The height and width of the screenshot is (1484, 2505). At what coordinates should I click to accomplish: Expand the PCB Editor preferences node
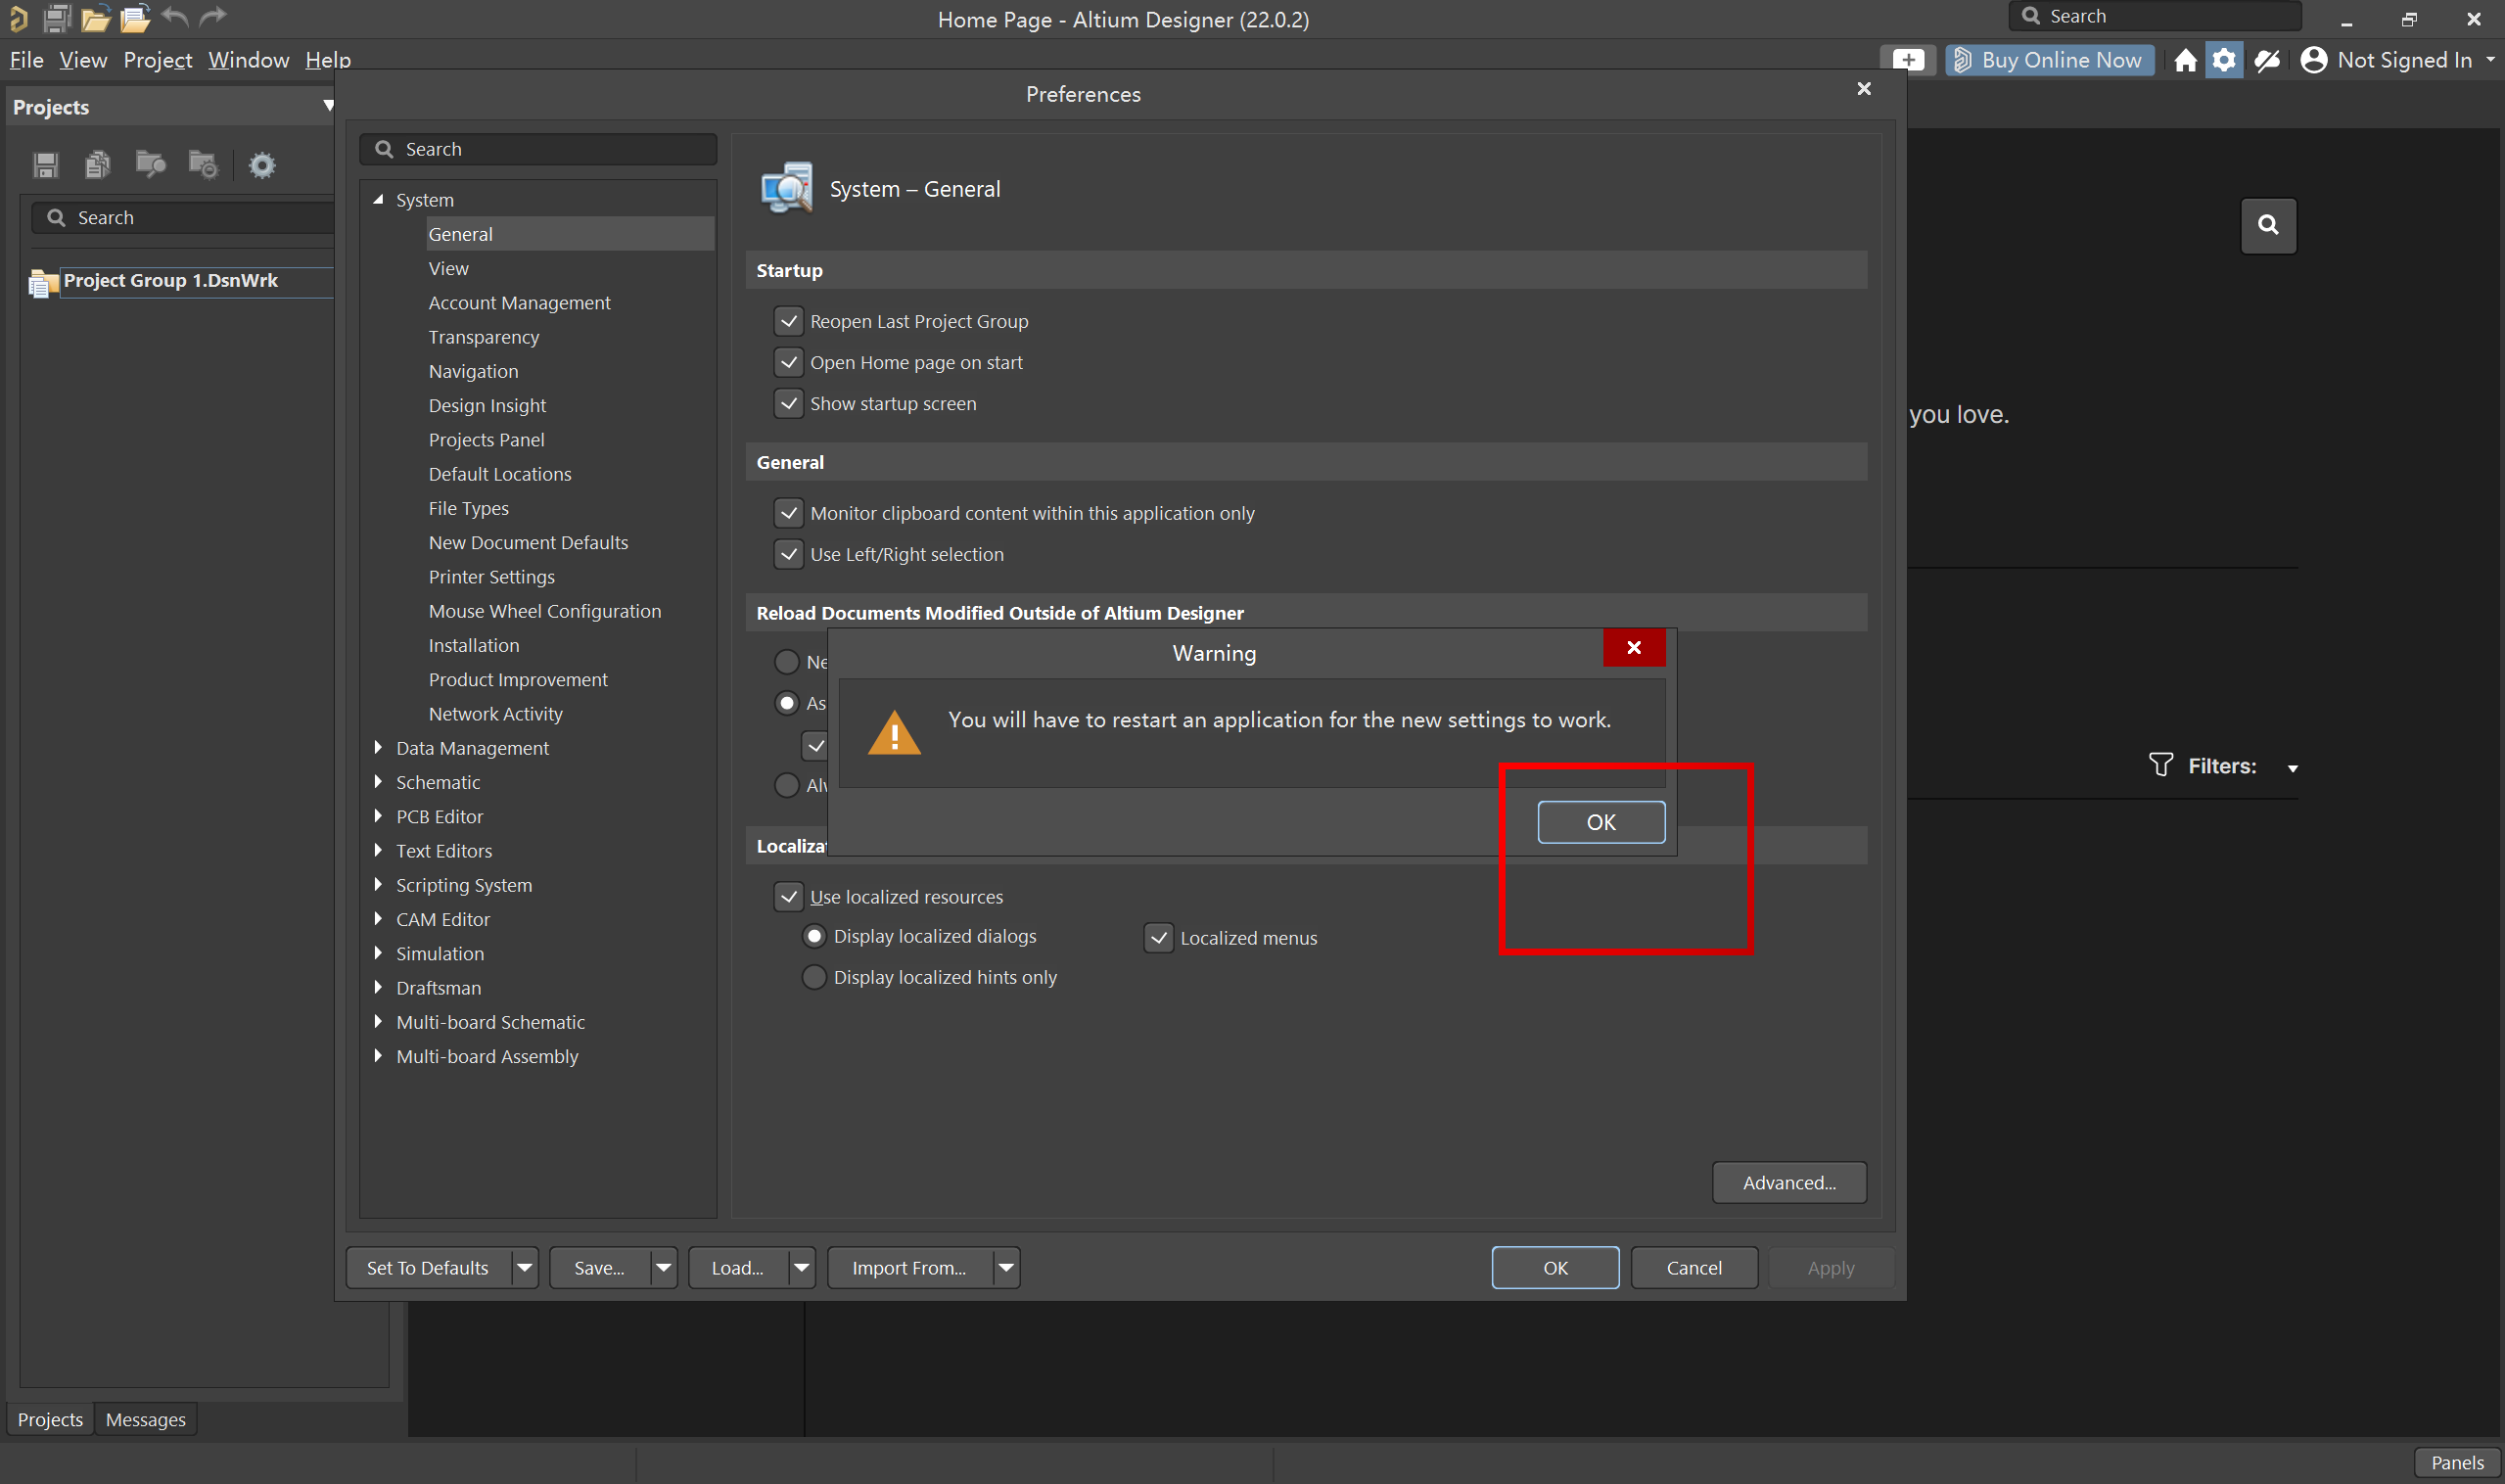tap(378, 816)
